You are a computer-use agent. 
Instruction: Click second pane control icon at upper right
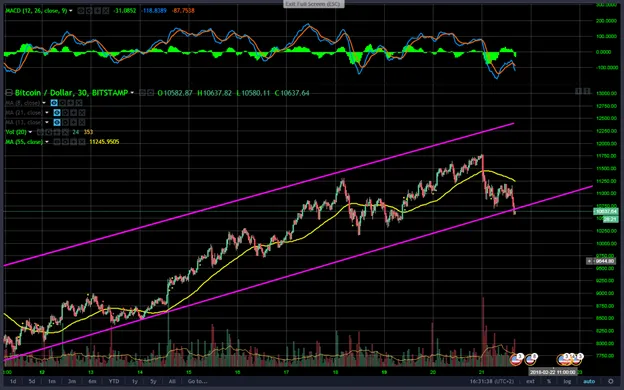587,91
